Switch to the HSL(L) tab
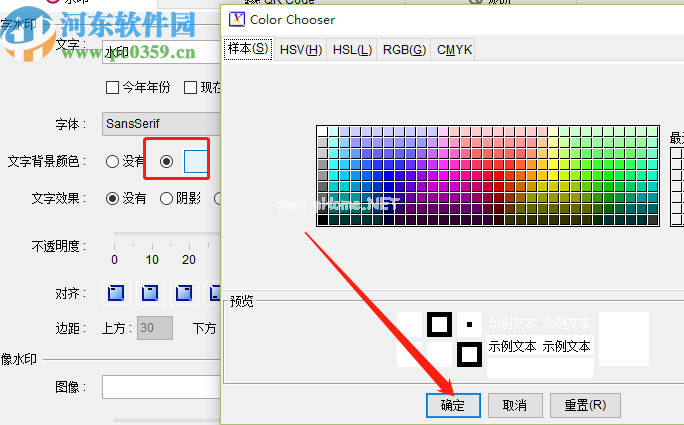 click(352, 49)
